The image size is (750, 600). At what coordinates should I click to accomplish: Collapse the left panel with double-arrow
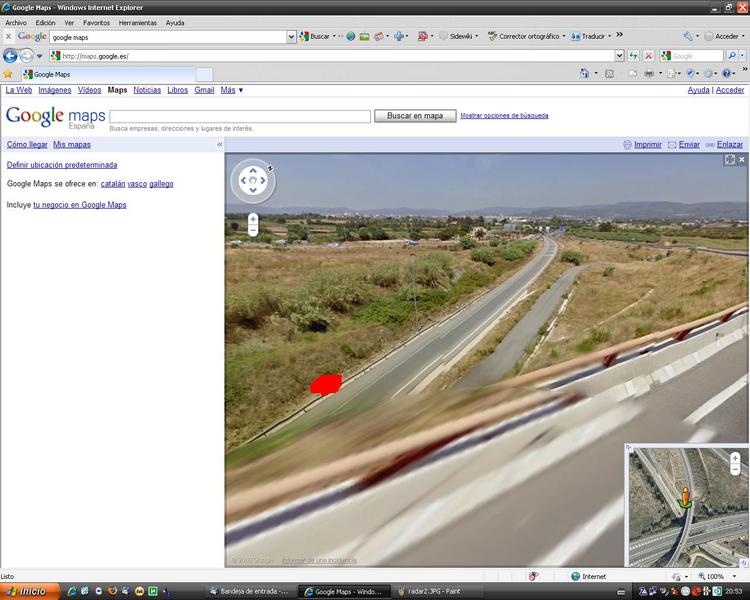[220, 145]
